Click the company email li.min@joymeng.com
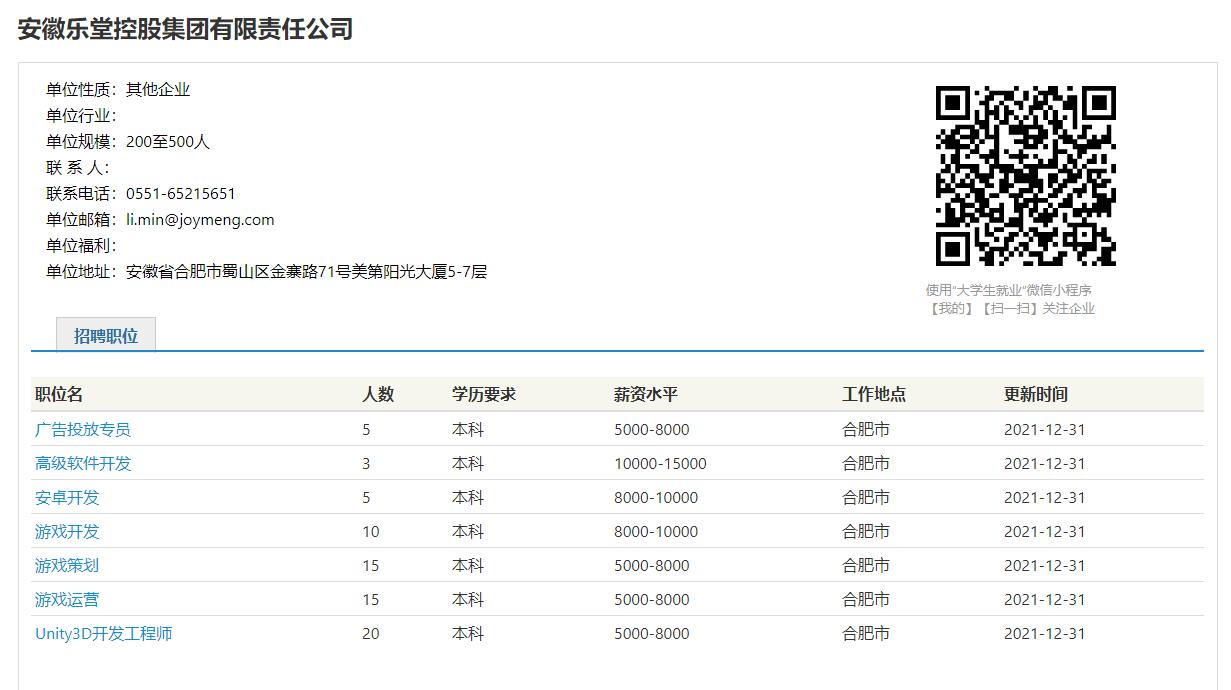 click(200, 220)
